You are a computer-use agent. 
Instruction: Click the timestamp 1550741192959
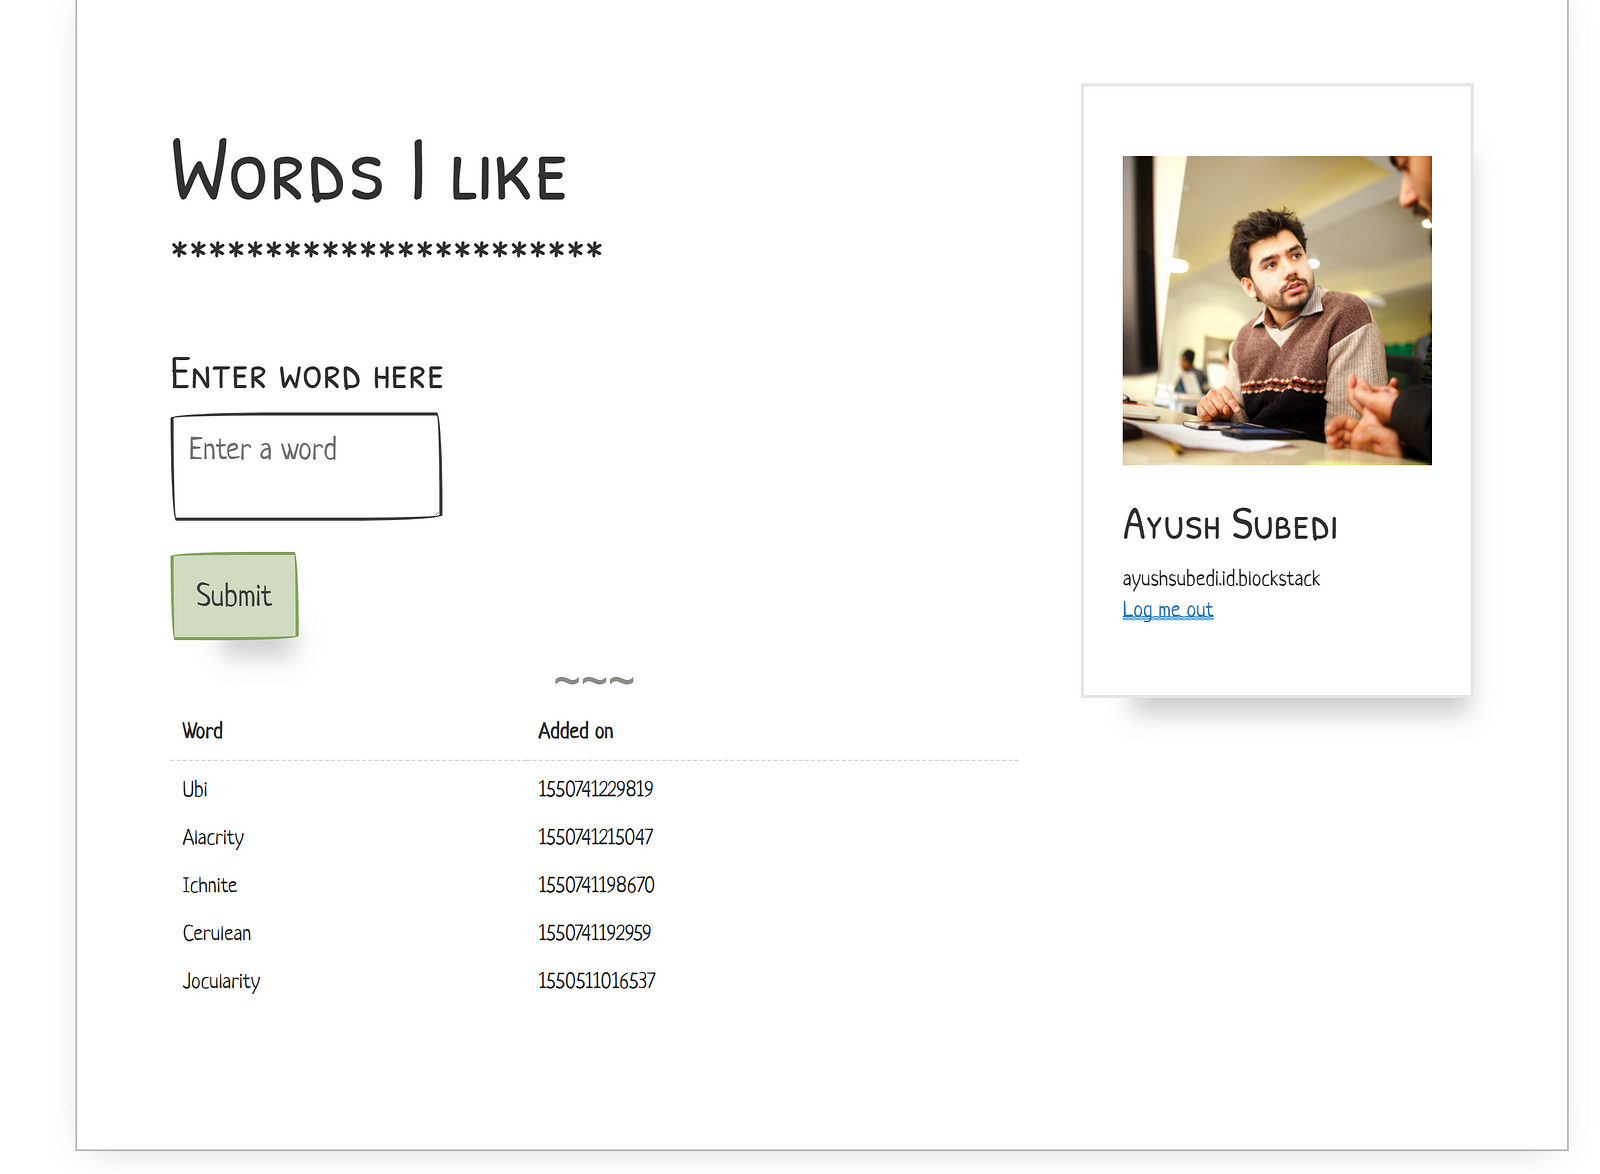[x=595, y=933]
